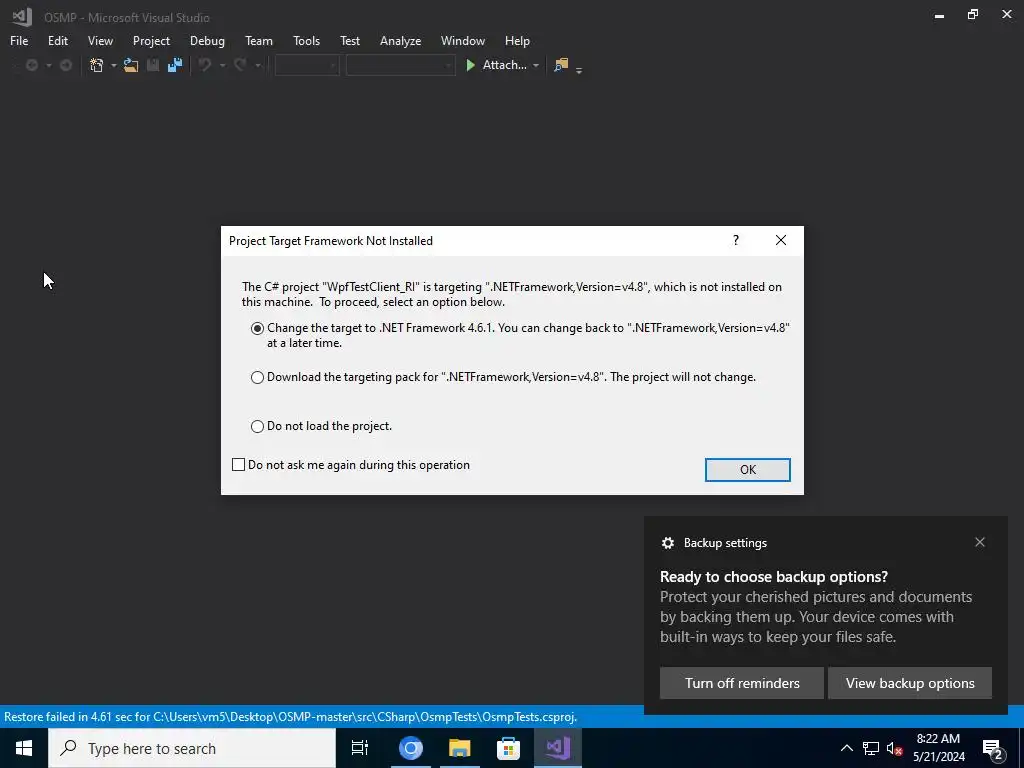Dismiss the Backup settings notification
The width and height of the screenshot is (1024, 768).
tap(980, 542)
